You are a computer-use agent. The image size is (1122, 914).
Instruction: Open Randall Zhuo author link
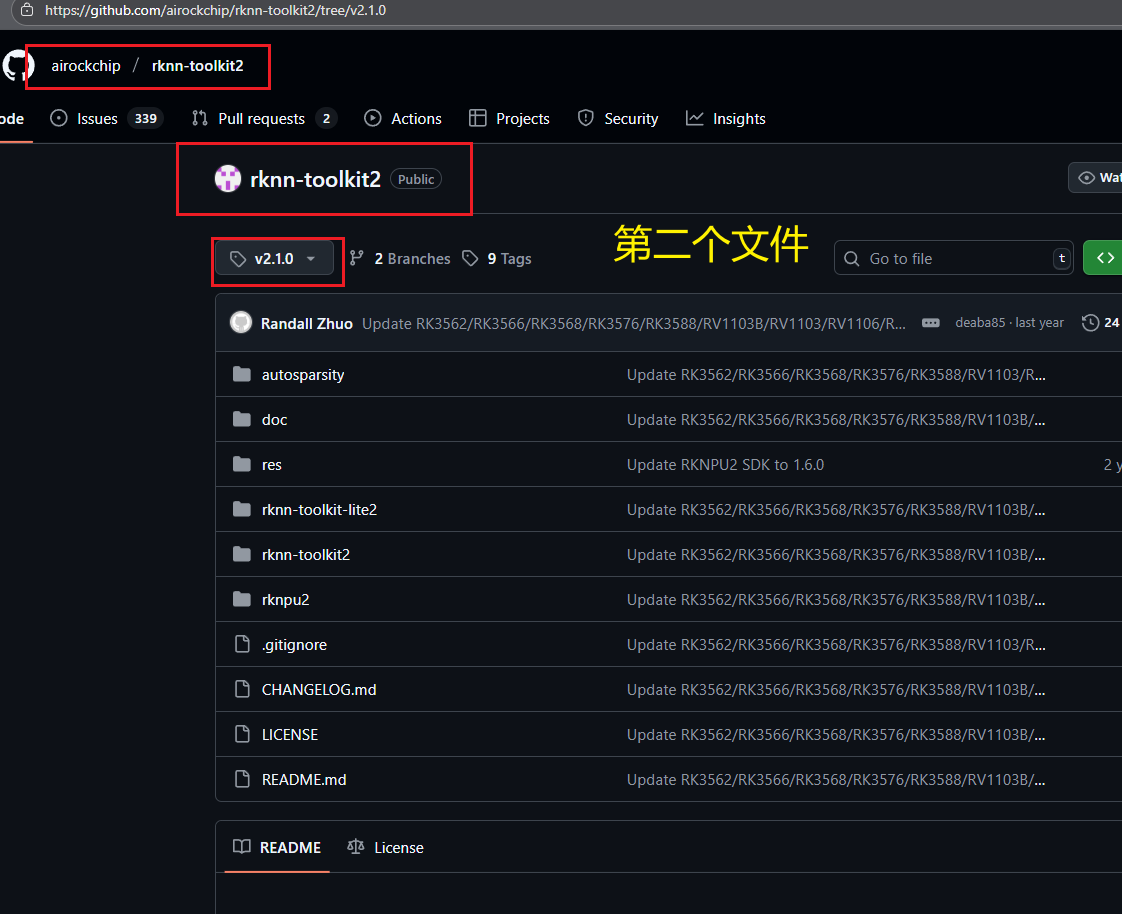click(306, 324)
